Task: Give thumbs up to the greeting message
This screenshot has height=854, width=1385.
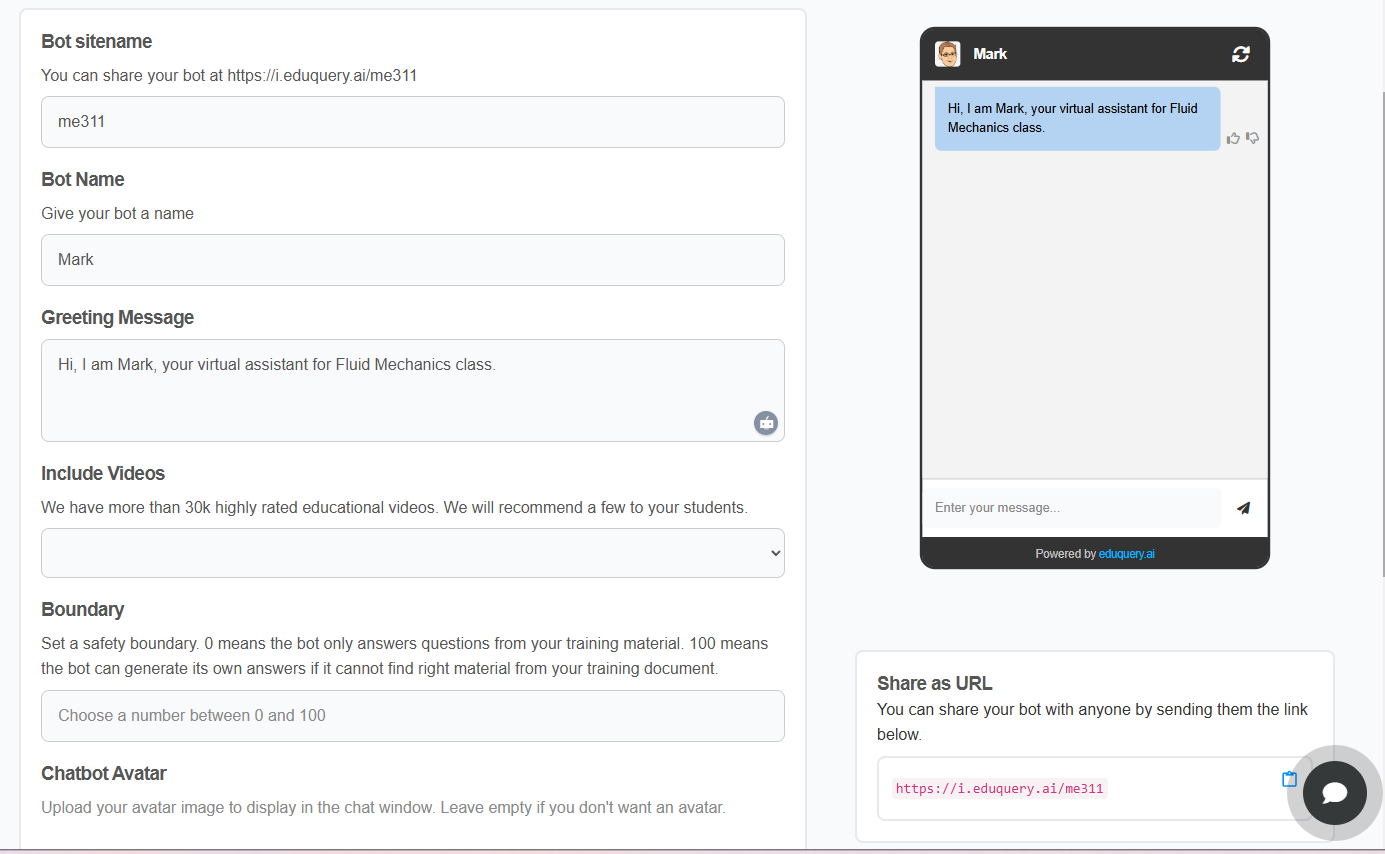Action: [1233, 138]
